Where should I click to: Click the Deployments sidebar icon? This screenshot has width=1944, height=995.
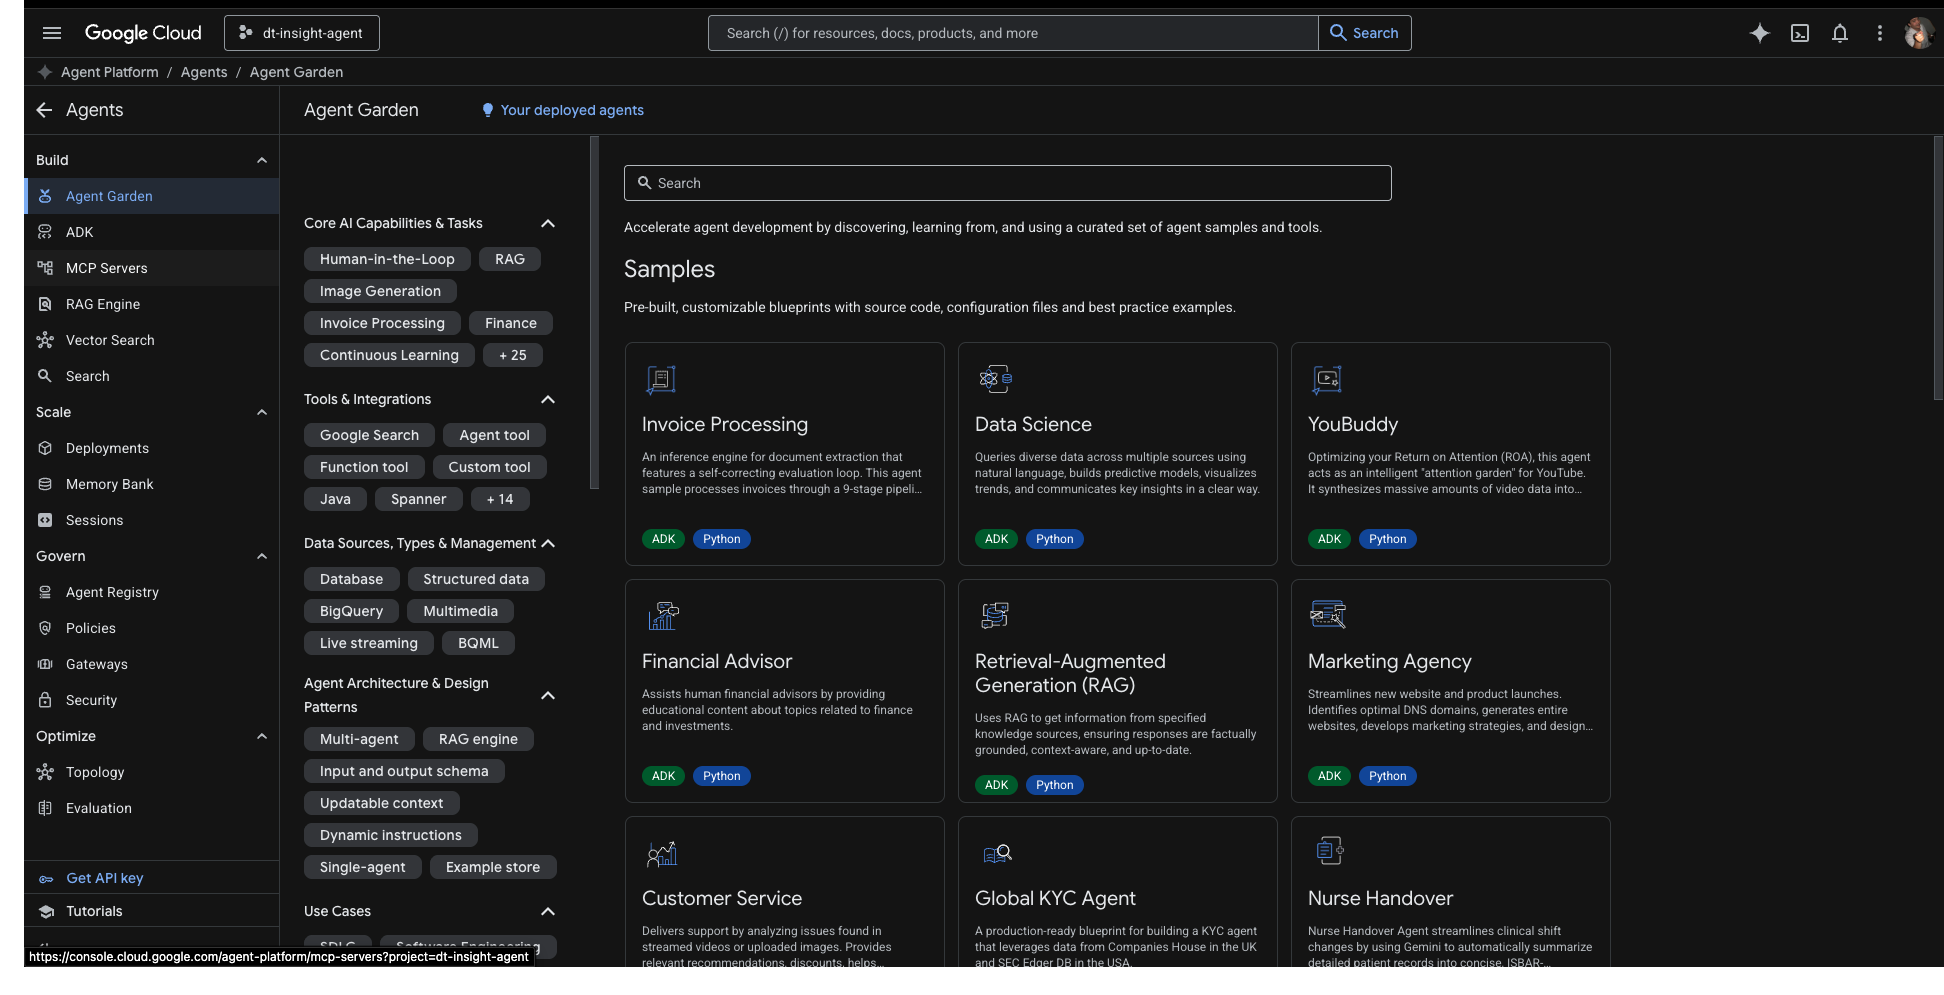click(x=45, y=448)
